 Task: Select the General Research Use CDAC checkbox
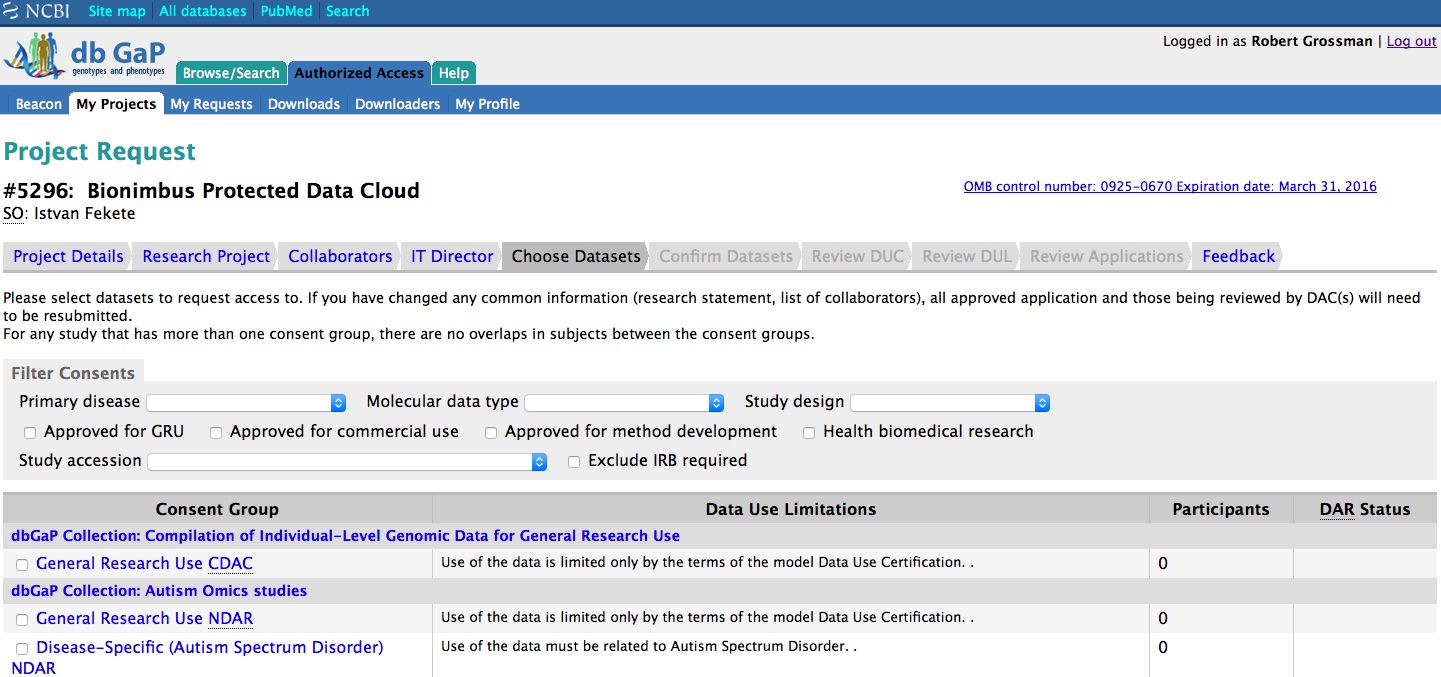coord(22,565)
